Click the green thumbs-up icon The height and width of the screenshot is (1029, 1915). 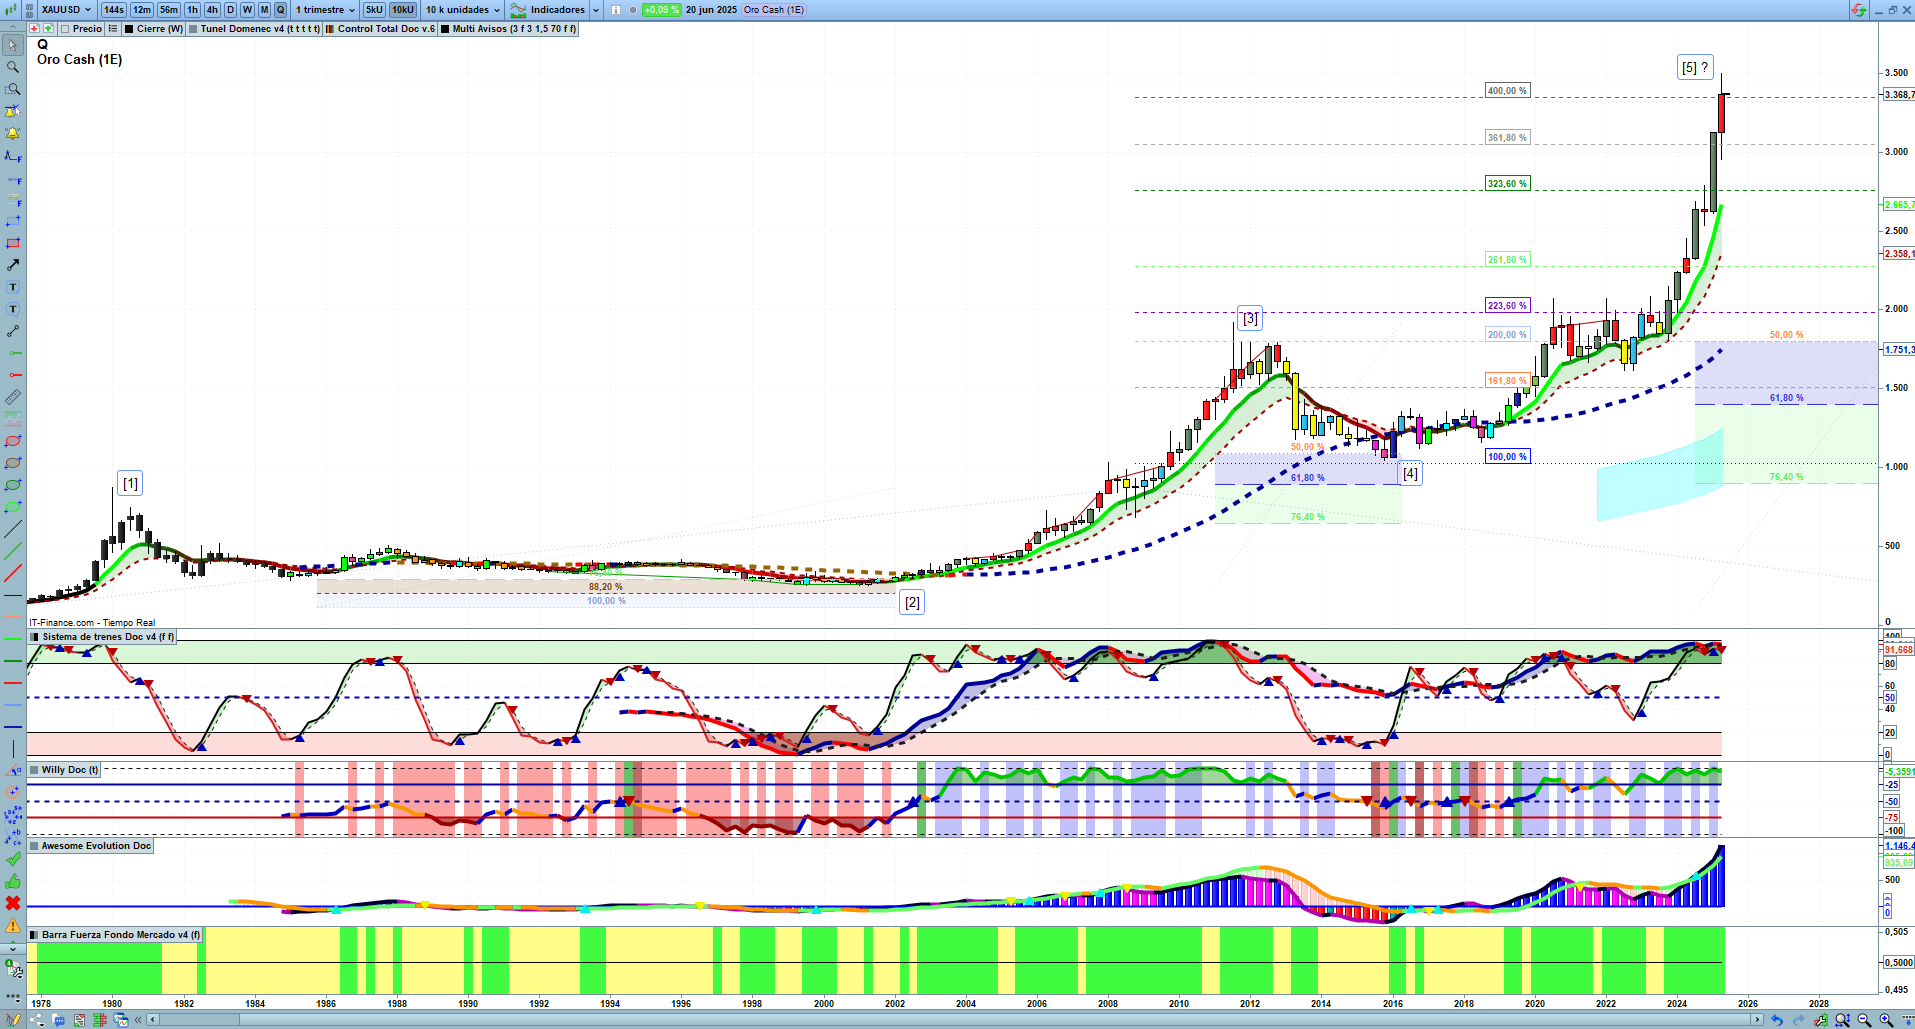coord(13,881)
